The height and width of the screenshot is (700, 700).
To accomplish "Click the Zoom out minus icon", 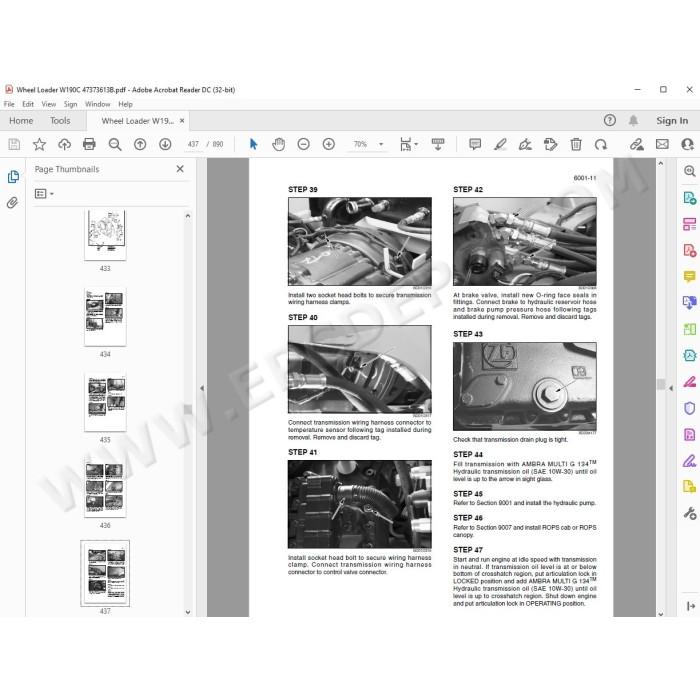I will point(304,144).
